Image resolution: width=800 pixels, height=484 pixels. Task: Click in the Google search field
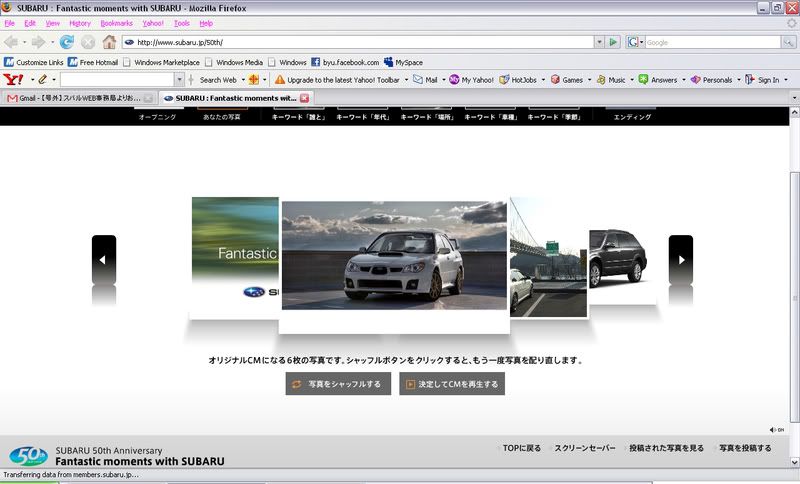tap(713, 42)
